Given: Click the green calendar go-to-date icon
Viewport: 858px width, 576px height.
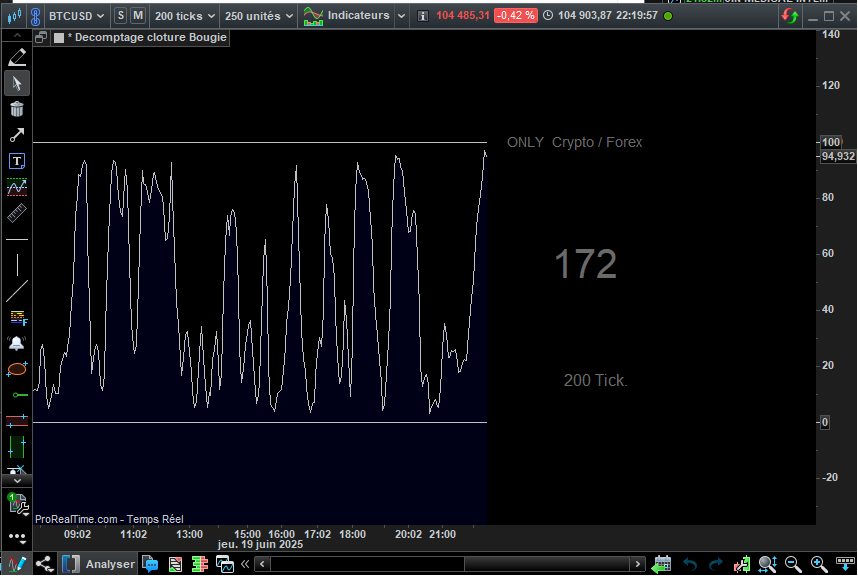Looking at the screenshot, I should (x=662, y=564).
